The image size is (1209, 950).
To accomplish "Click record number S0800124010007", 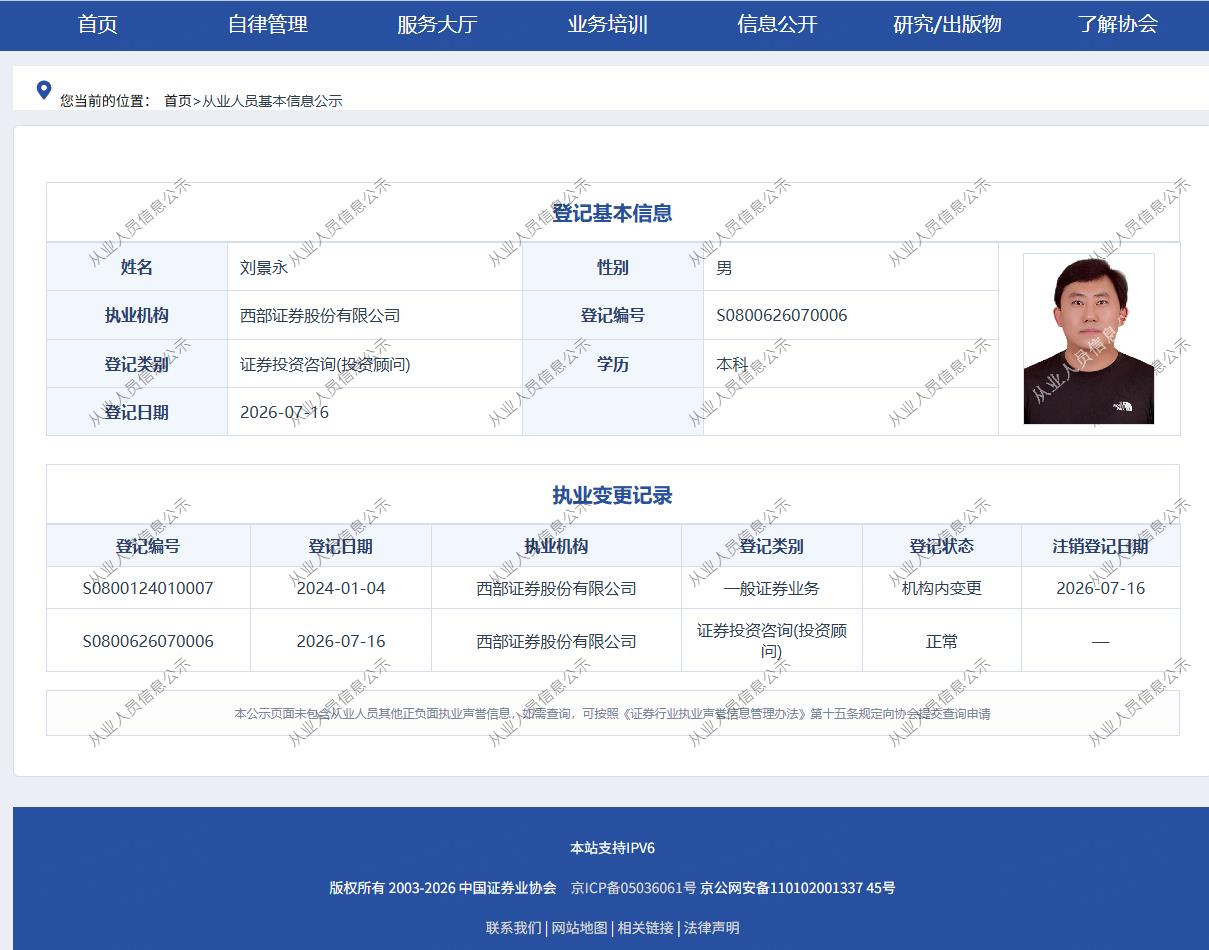I will (148, 588).
